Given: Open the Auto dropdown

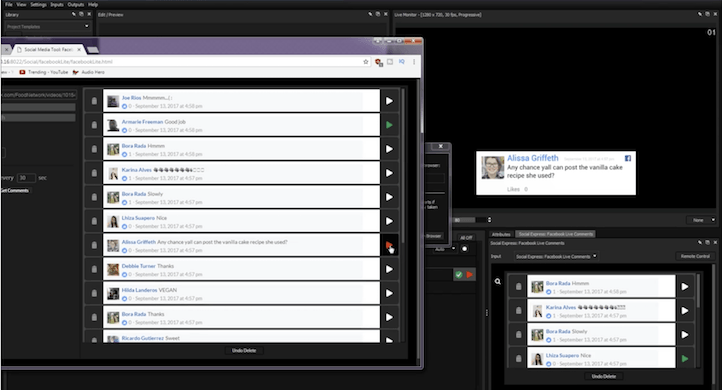Looking at the screenshot, I should click(444, 249).
